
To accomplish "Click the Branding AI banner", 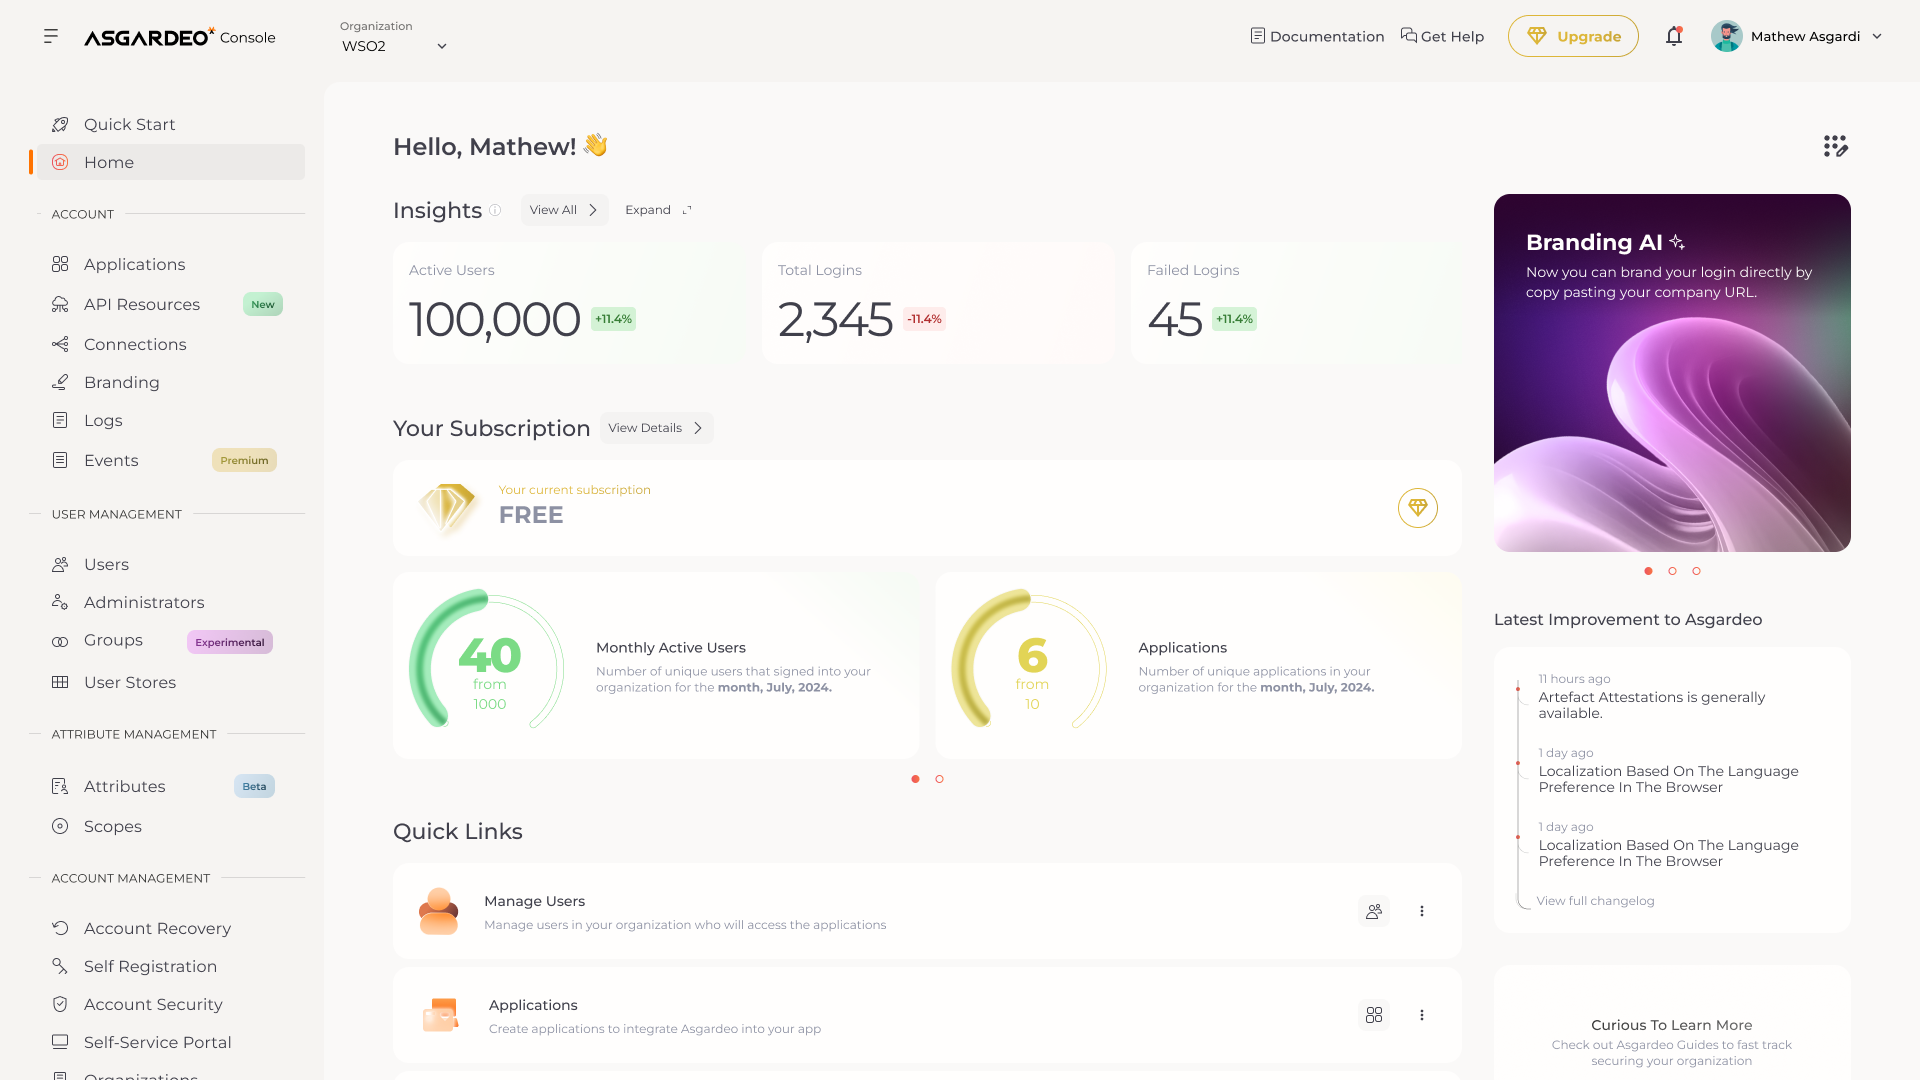I will pos(1672,373).
